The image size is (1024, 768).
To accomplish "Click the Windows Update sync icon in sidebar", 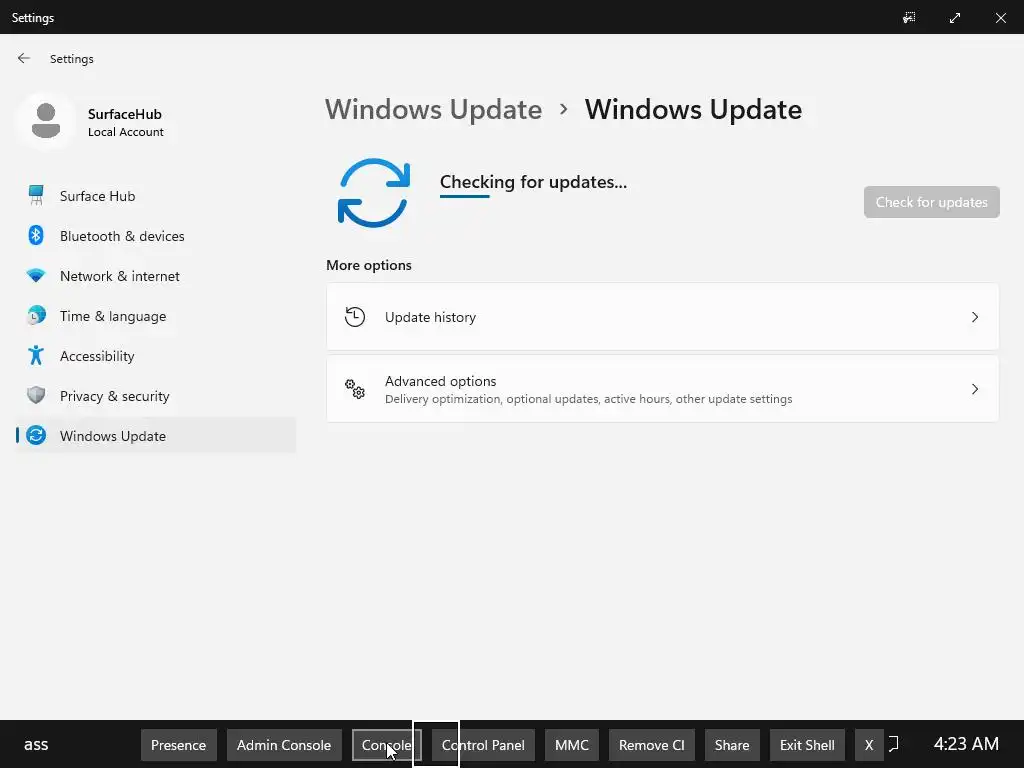I will 36,435.
